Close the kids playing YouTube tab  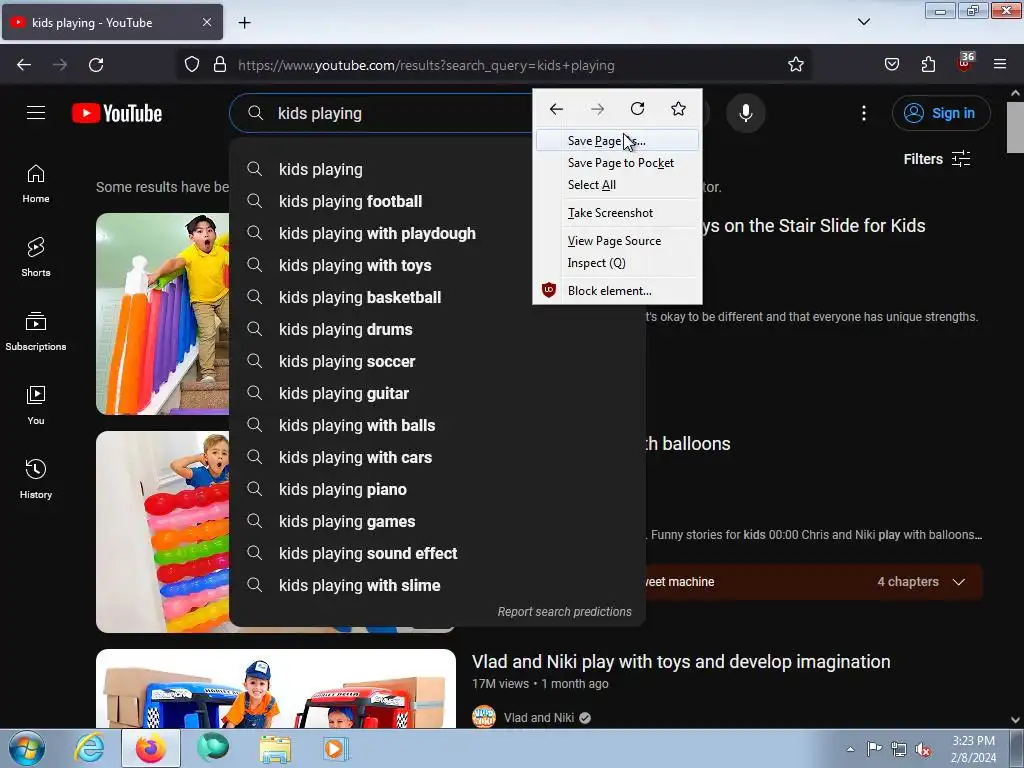click(x=206, y=22)
